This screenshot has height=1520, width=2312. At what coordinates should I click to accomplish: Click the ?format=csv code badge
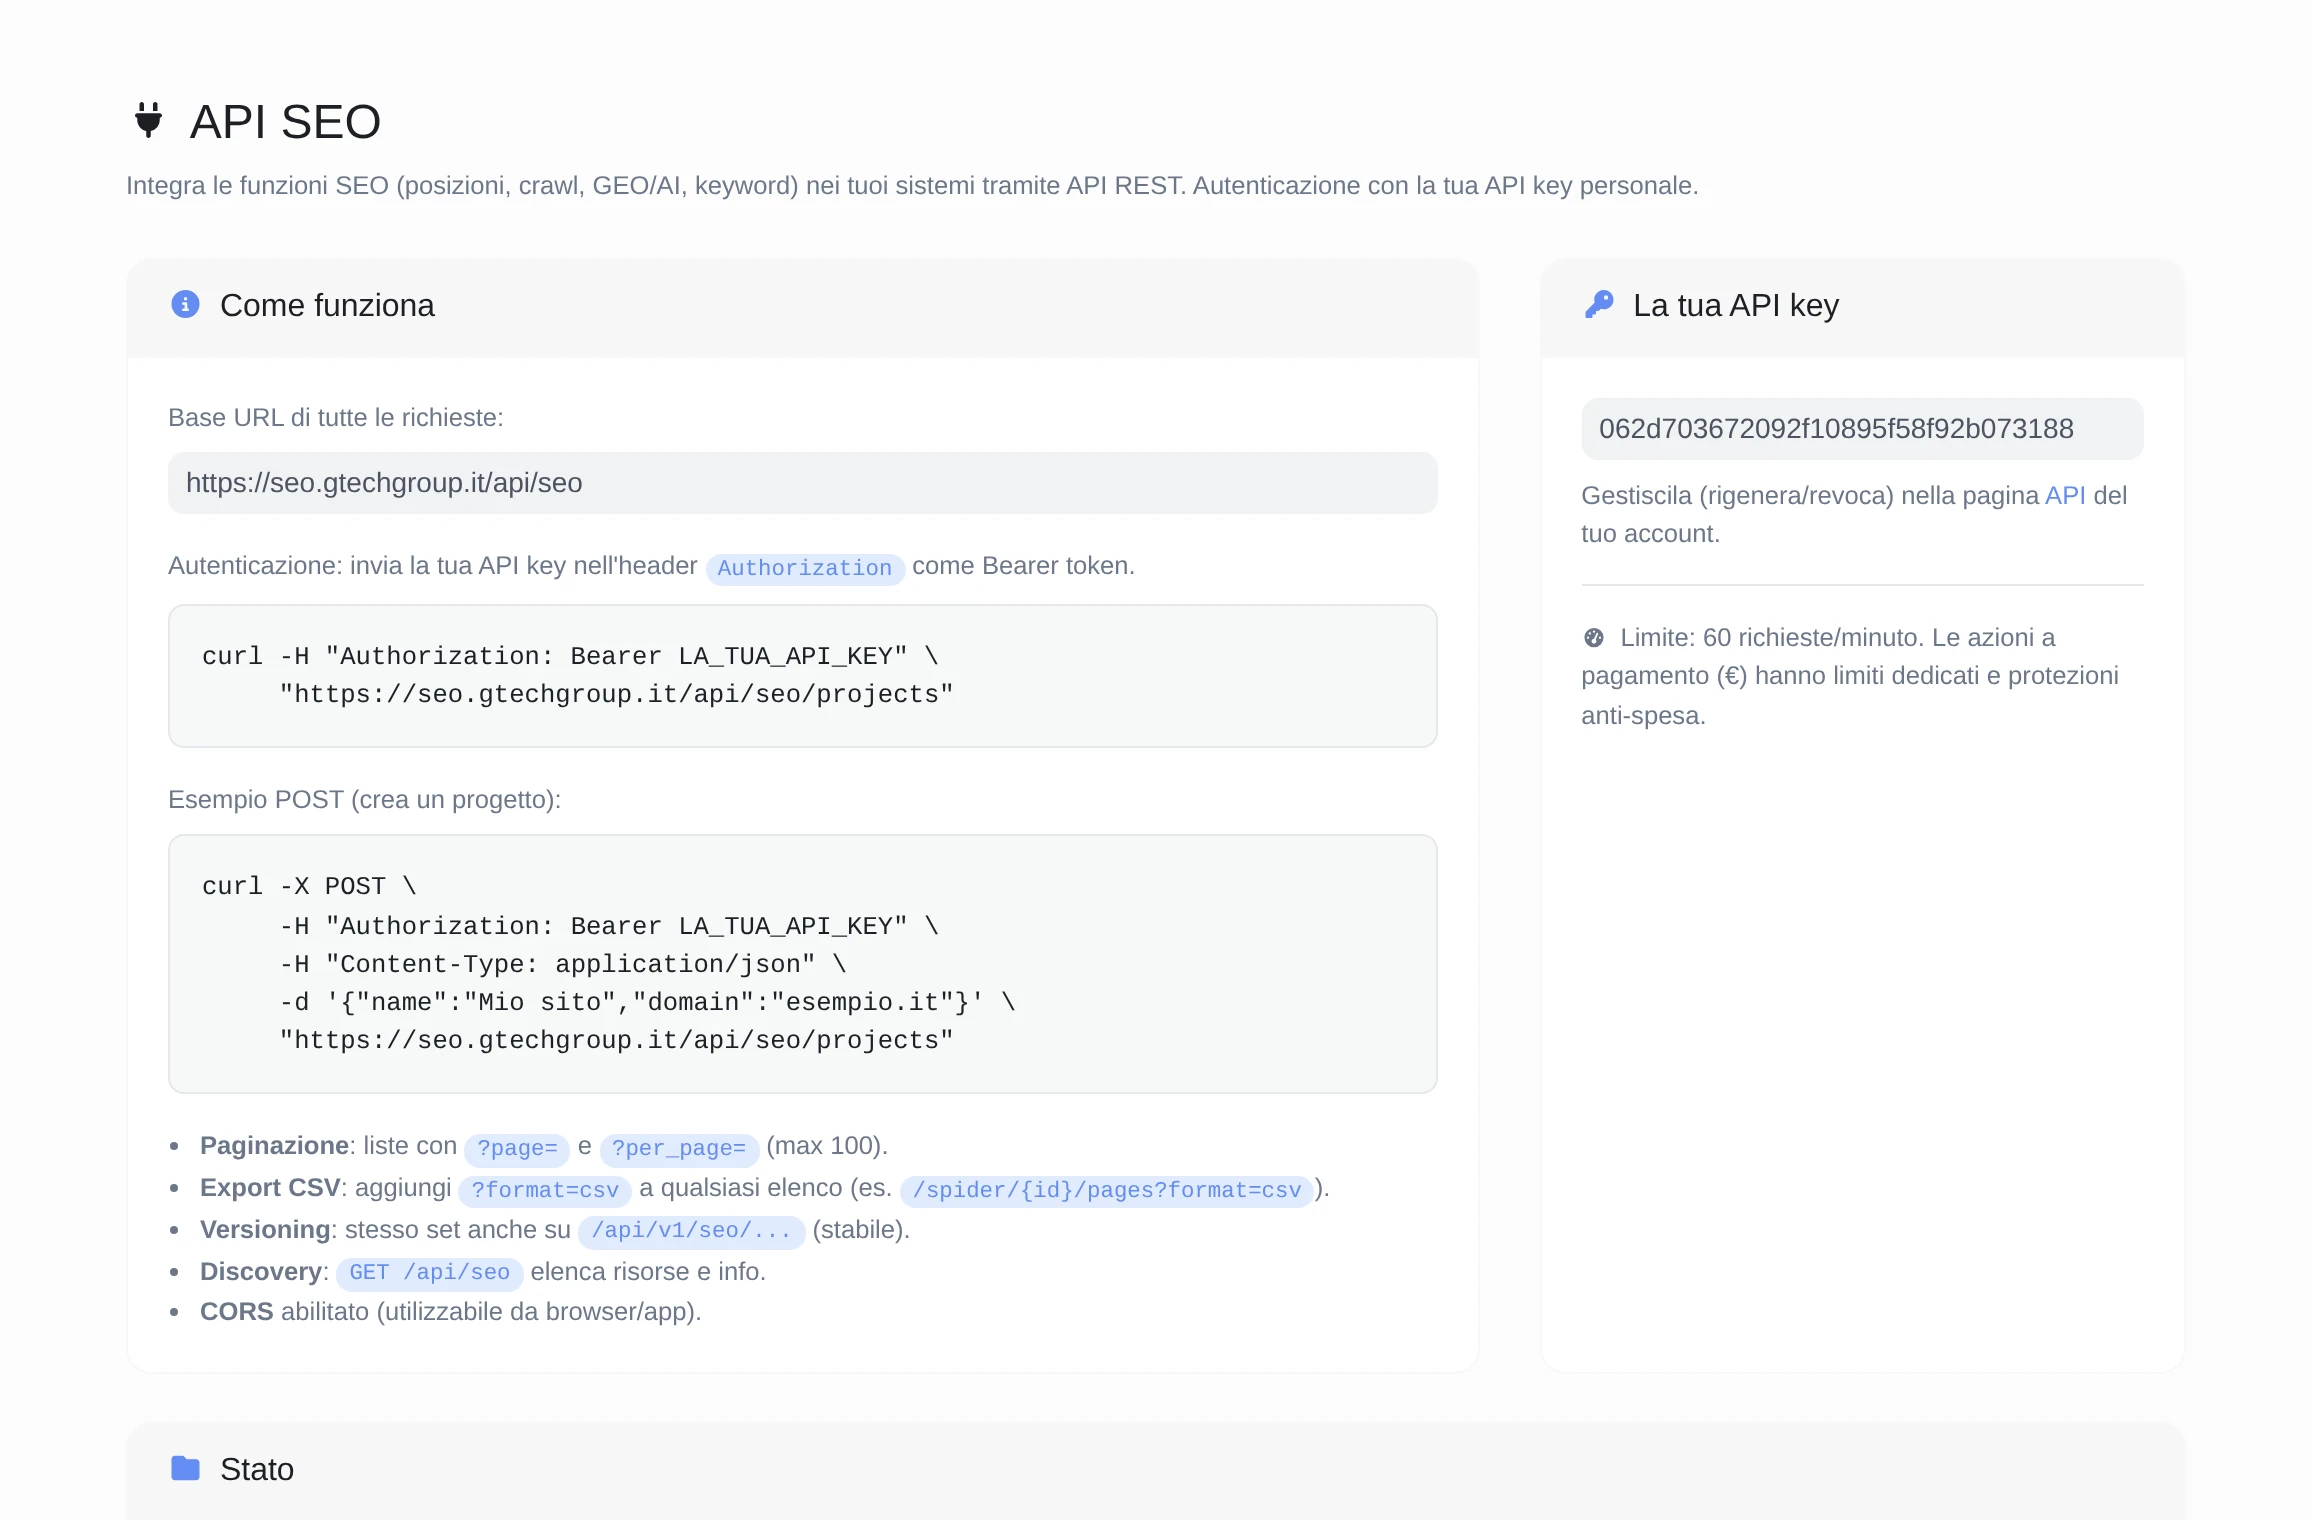[x=545, y=1190]
